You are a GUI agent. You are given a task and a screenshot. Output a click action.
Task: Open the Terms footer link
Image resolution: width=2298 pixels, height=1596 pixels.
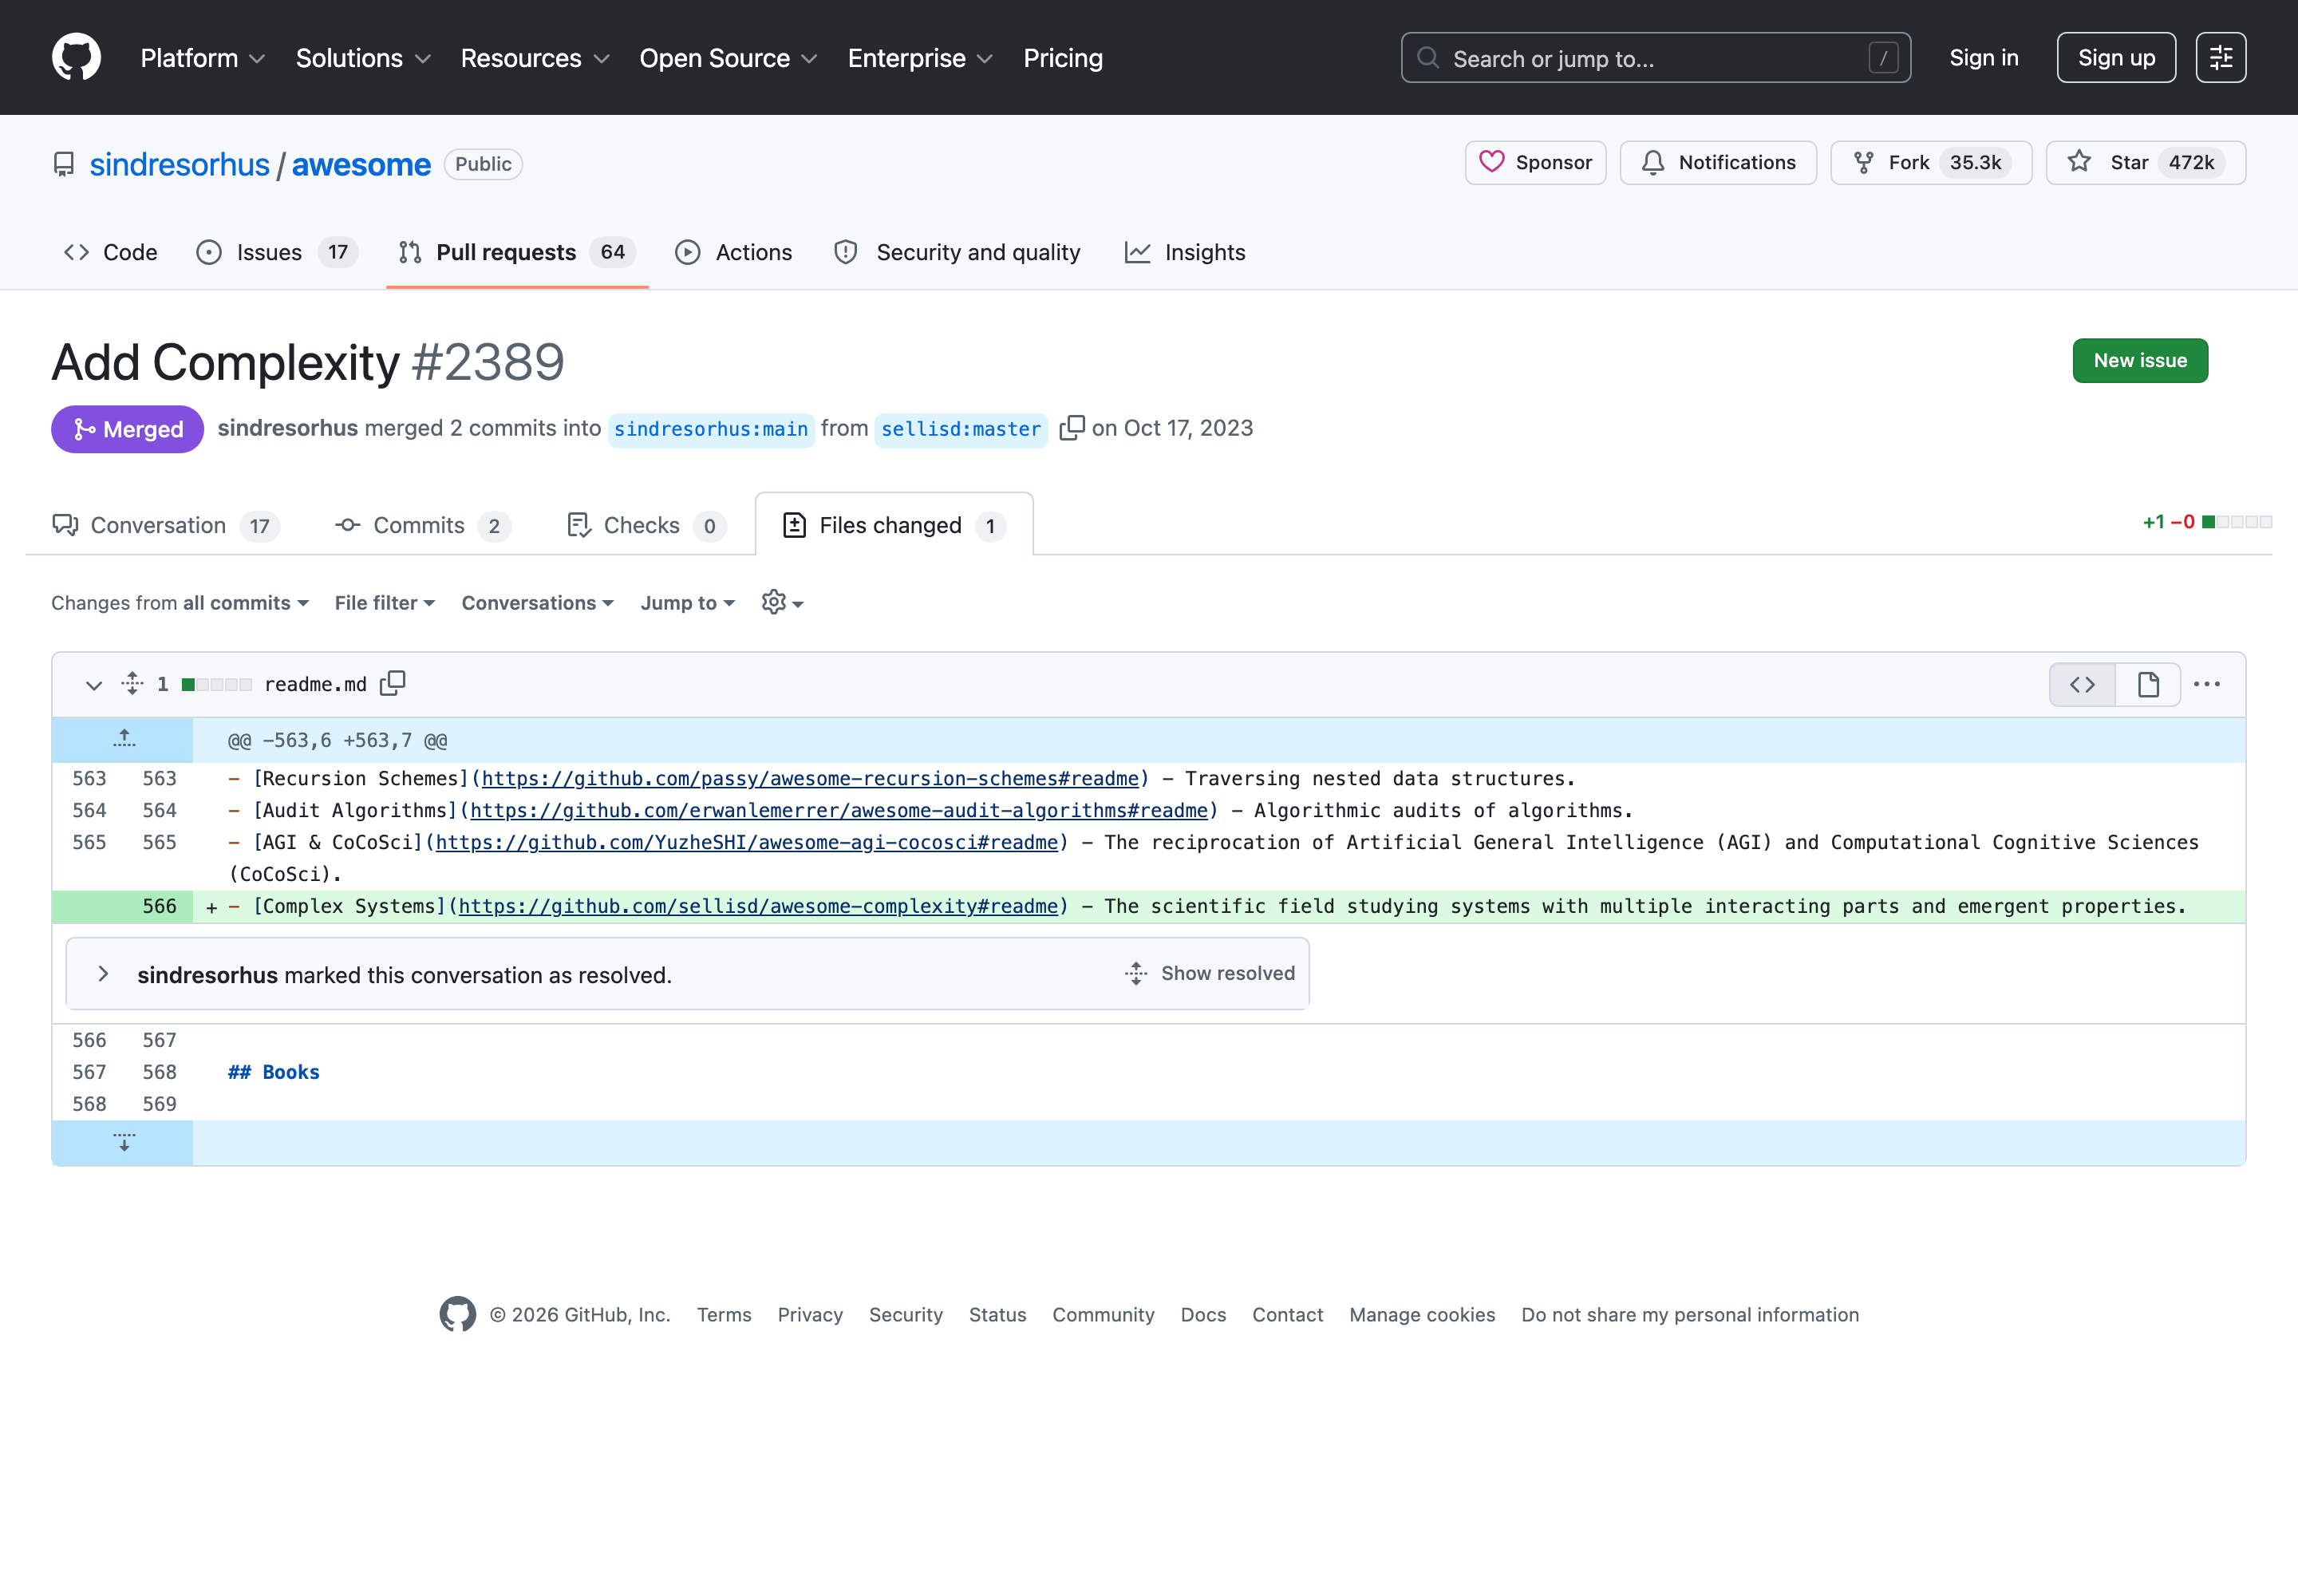coord(724,1315)
